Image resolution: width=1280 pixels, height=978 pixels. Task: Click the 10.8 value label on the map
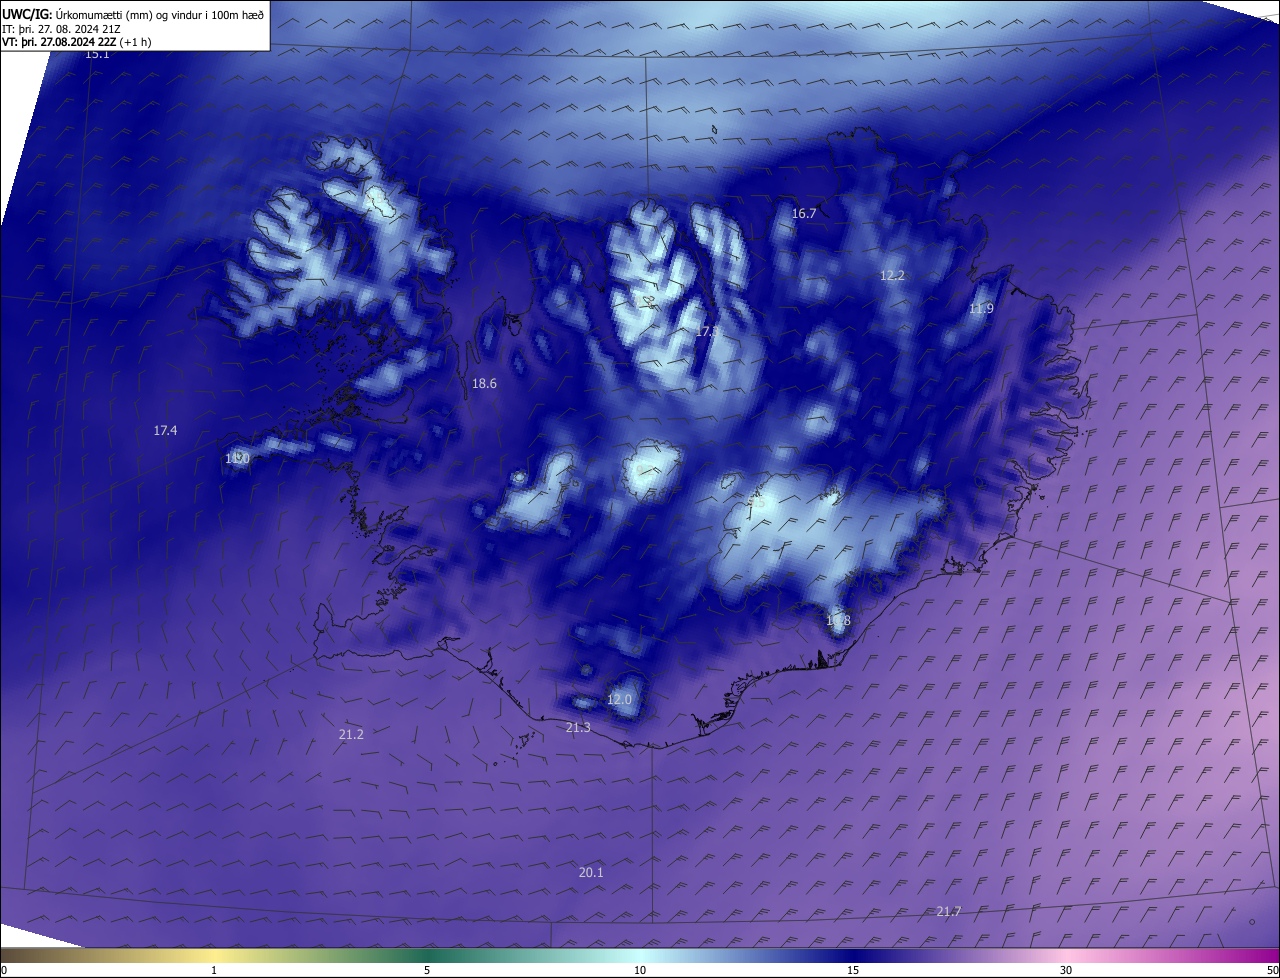coord(838,621)
